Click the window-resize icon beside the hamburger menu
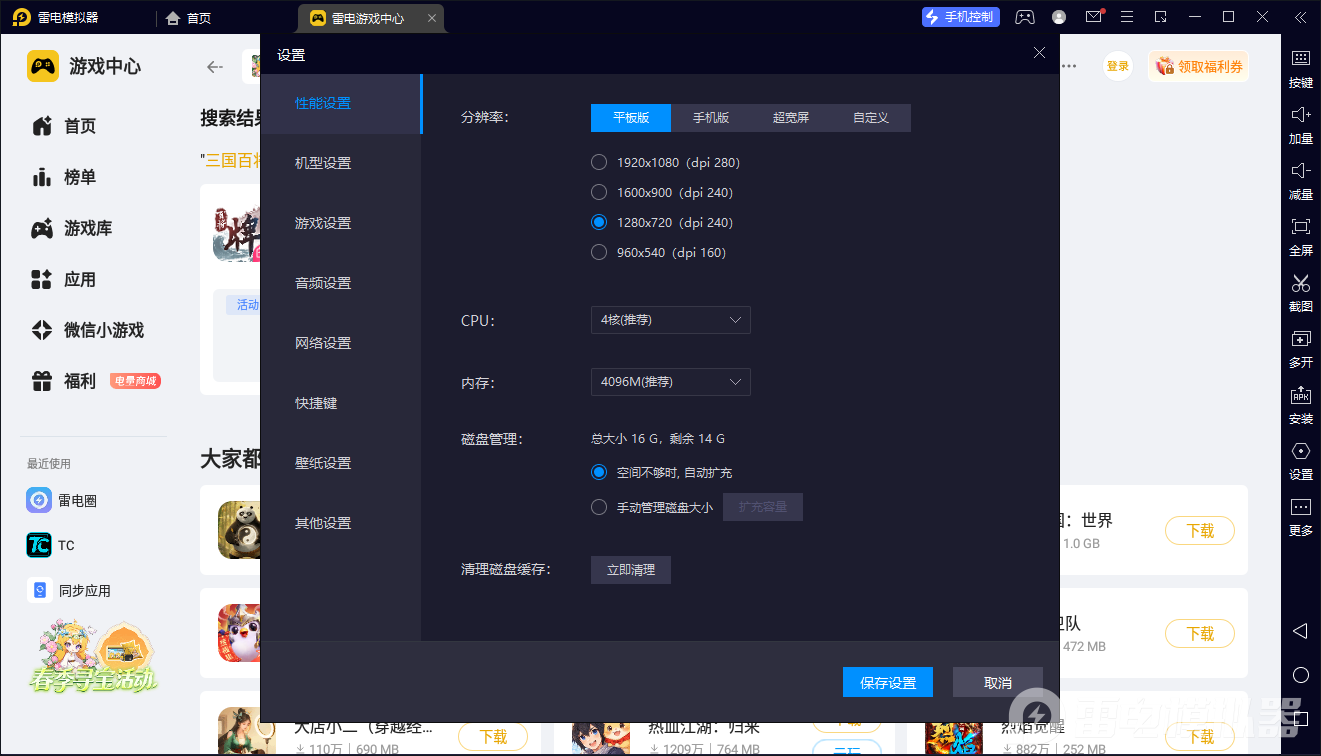This screenshot has width=1321, height=756. pos(1160,17)
